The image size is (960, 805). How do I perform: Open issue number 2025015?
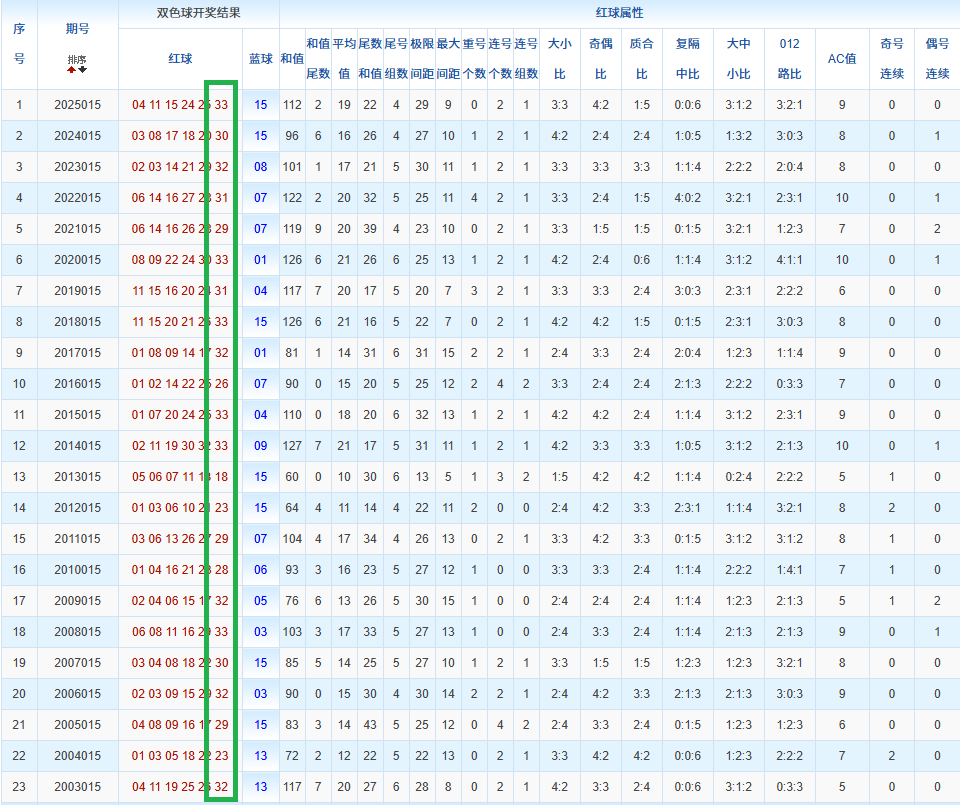point(77,105)
